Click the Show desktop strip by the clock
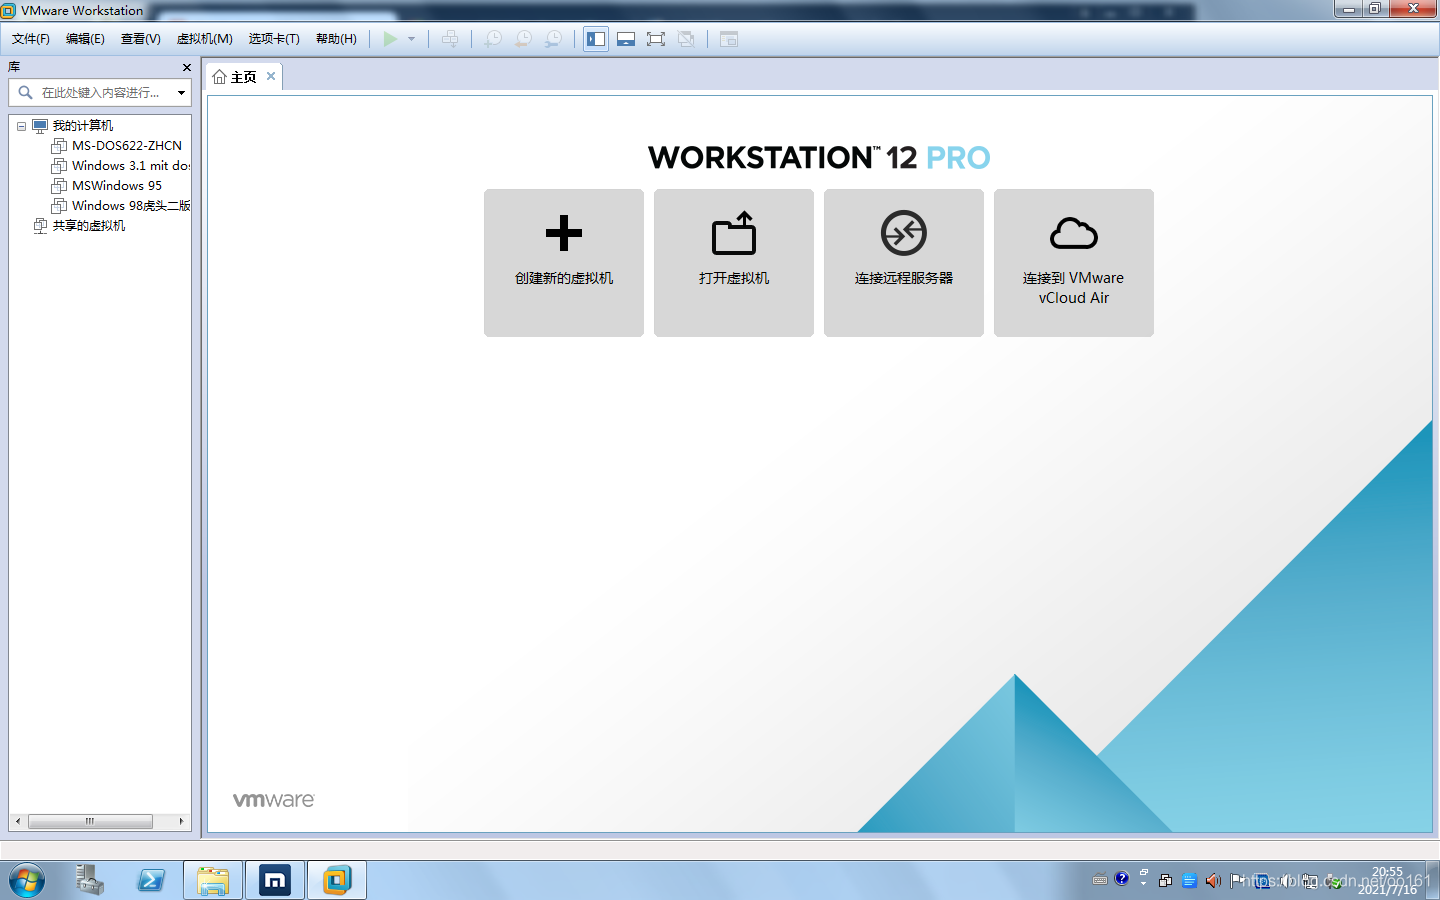The height and width of the screenshot is (900, 1440). point(1433,881)
